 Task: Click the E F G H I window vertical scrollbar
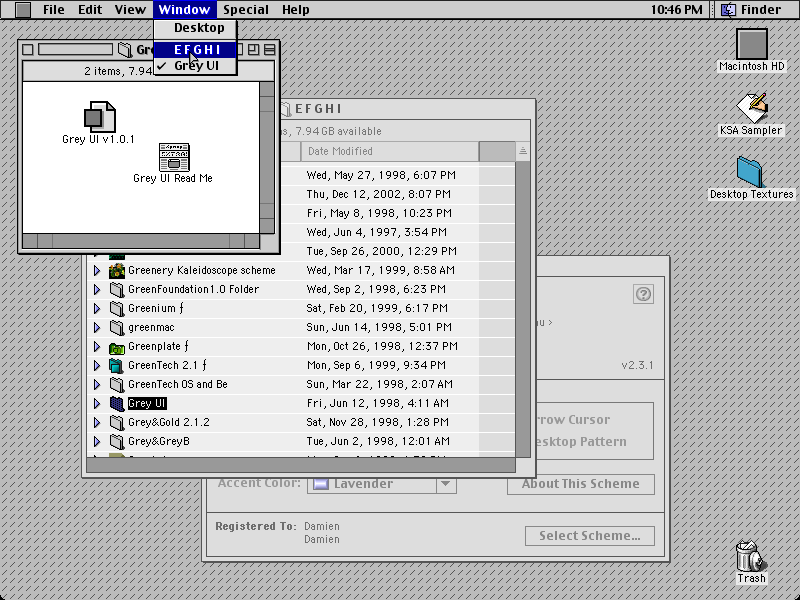click(522, 308)
